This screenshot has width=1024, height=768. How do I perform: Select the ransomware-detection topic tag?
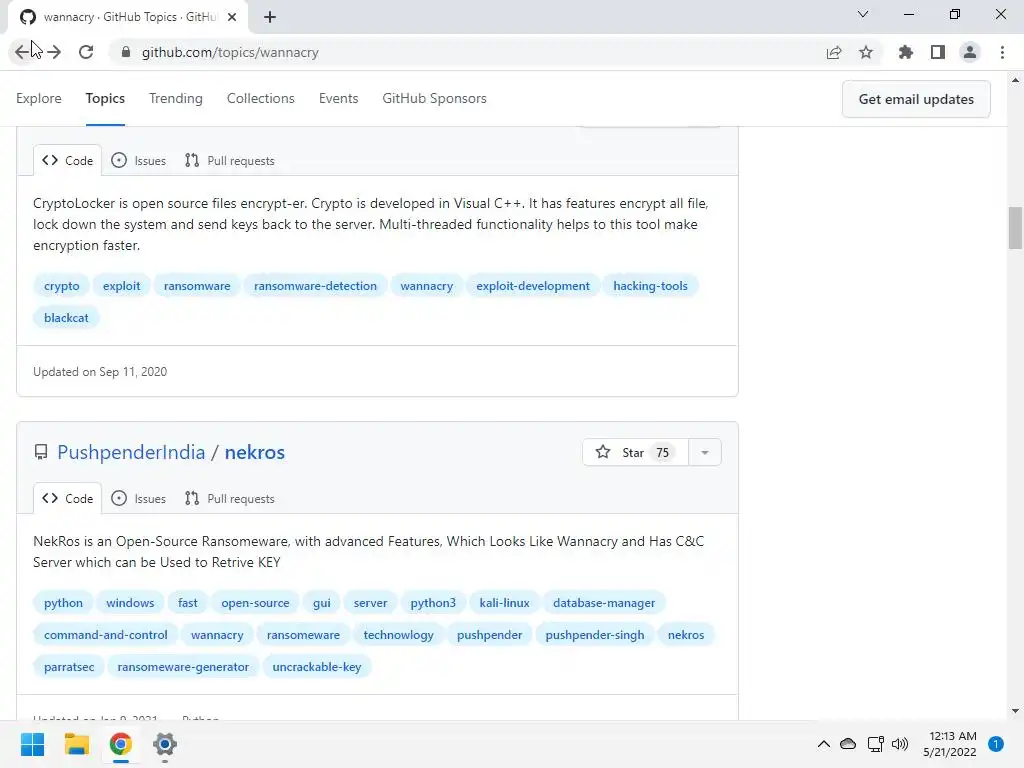(315, 286)
